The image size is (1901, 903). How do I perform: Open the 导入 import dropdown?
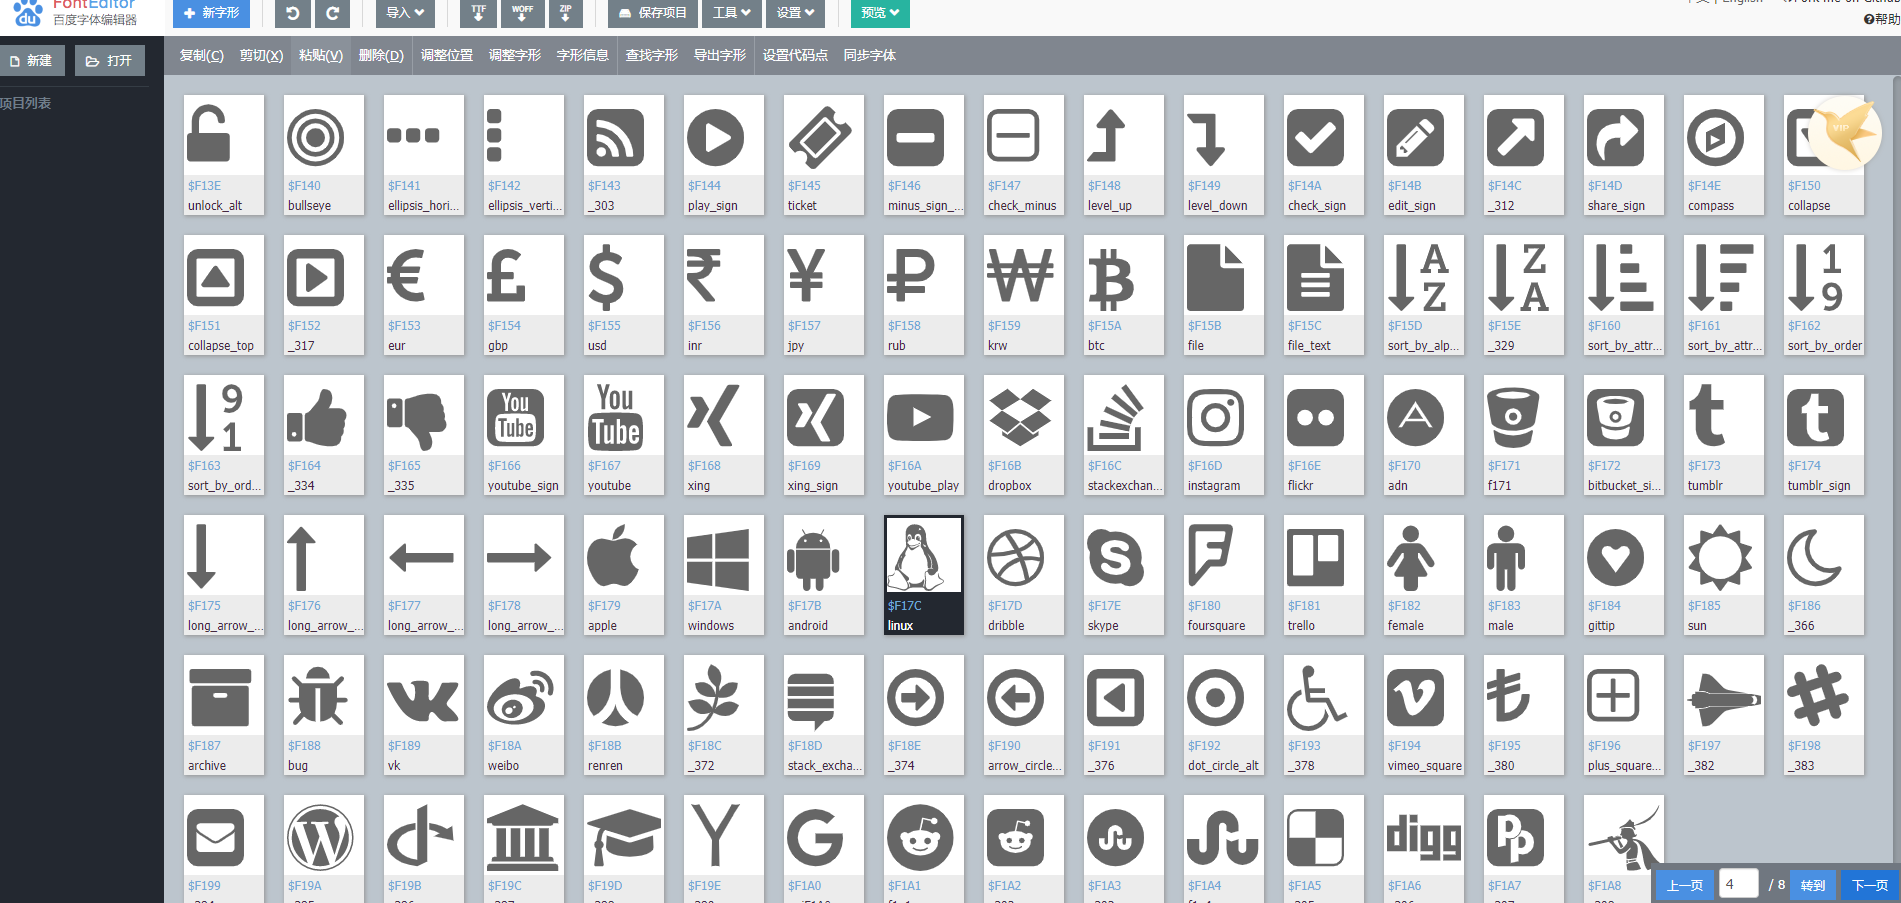coord(404,14)
